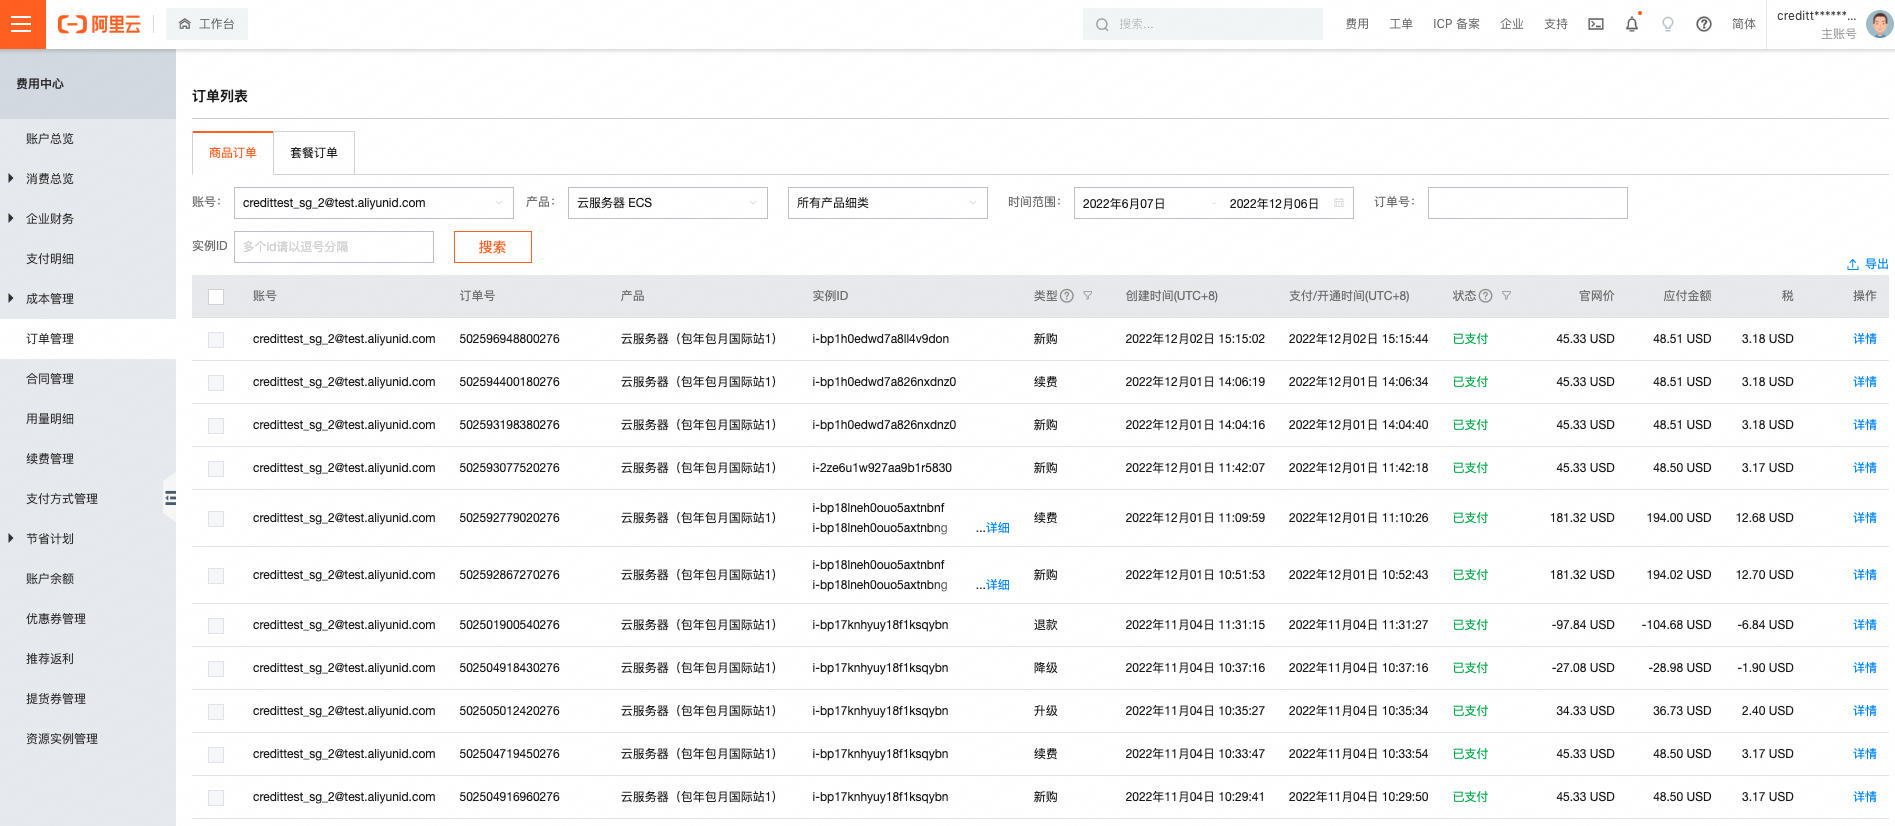Filter by 状态 column funnel icon
The image size is (1895, 826).
(x=1507, y=296)
